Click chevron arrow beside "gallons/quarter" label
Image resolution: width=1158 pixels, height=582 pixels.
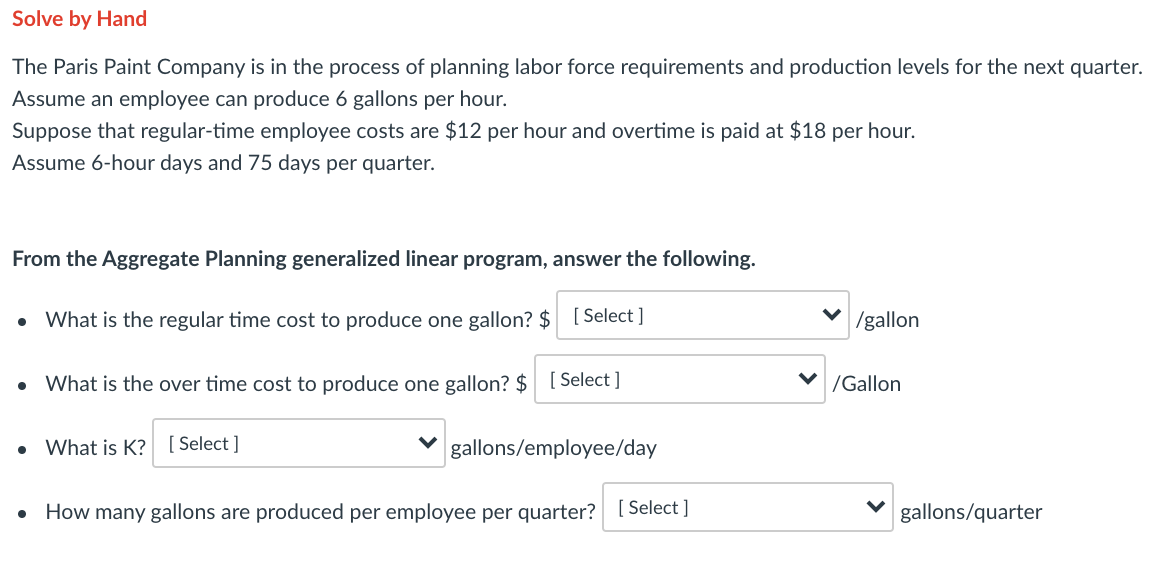(874, 508)
